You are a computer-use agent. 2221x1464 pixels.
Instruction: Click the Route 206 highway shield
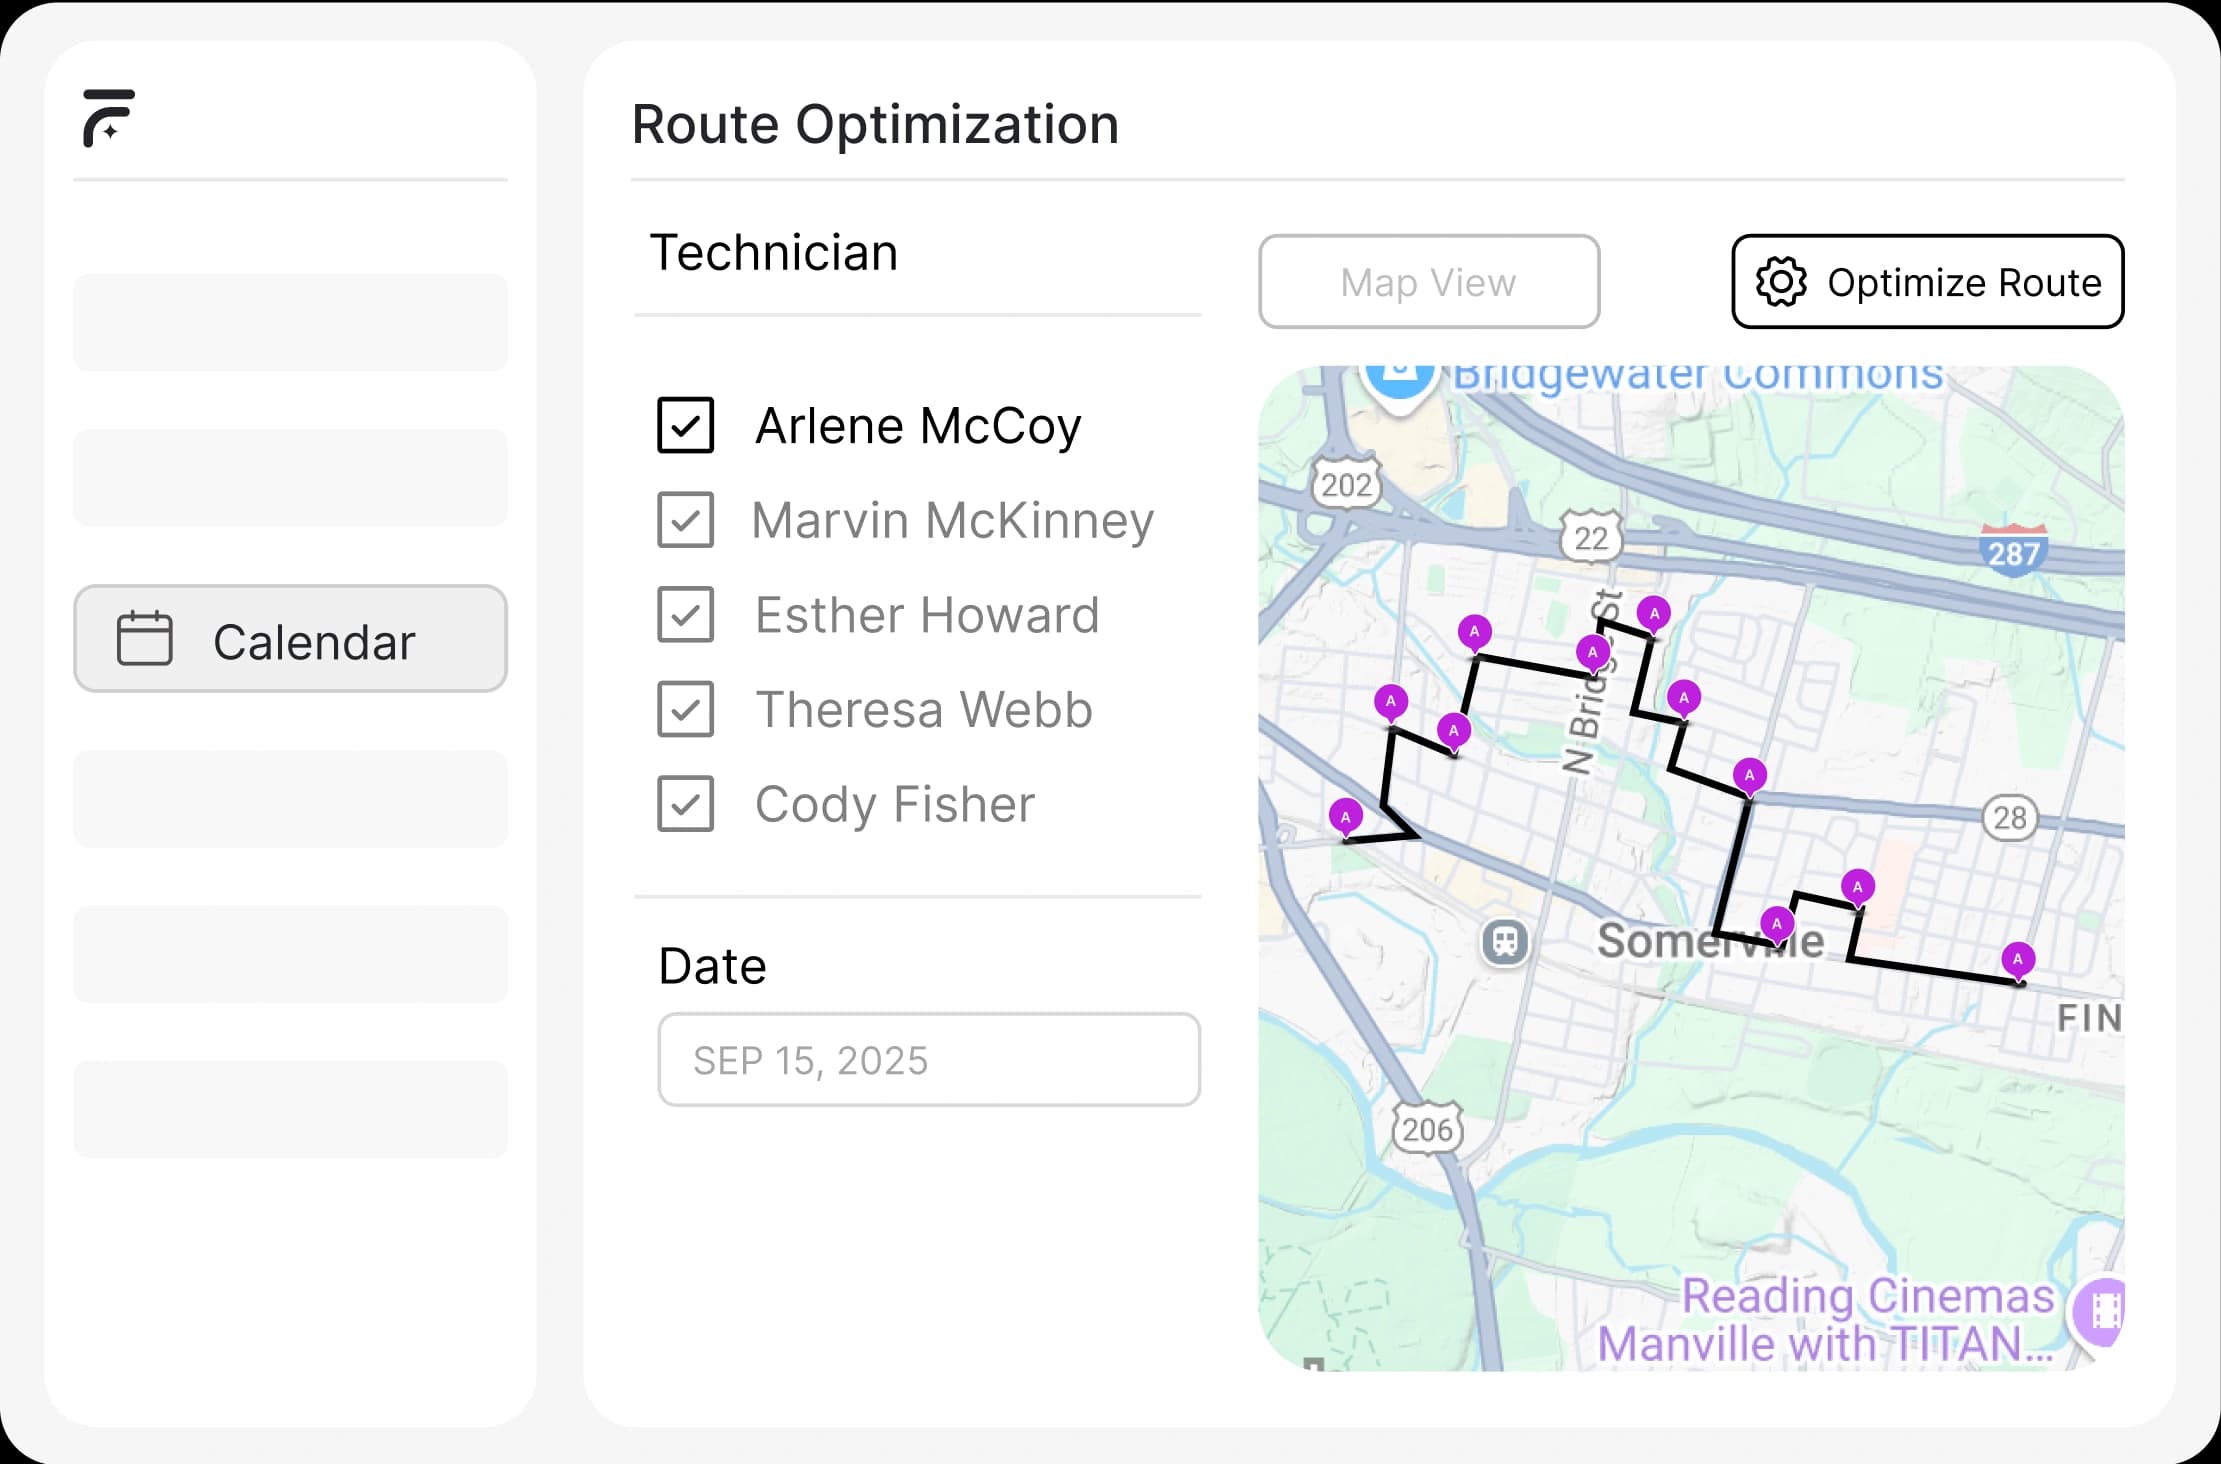[x=1427, y=1130]
